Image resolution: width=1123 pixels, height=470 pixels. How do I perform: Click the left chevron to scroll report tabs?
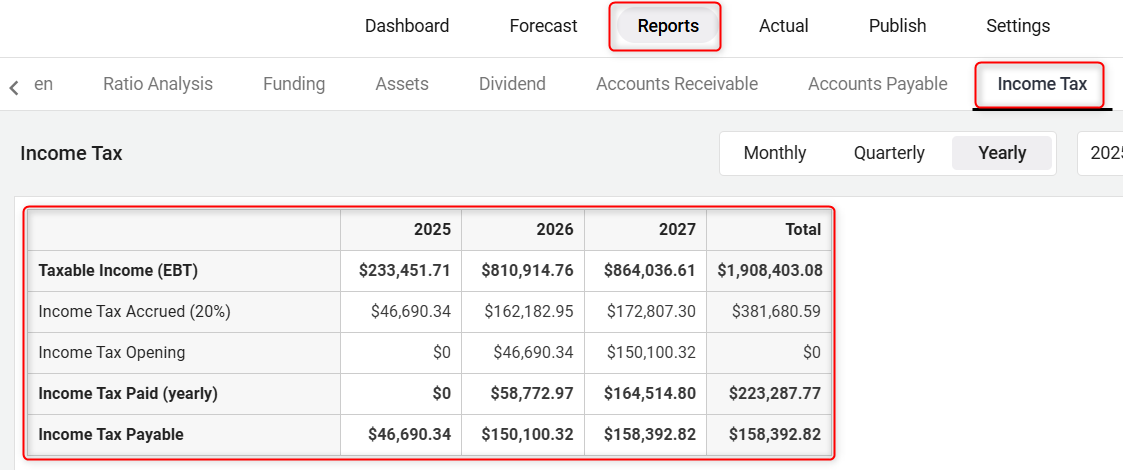(x=14, y=87)
